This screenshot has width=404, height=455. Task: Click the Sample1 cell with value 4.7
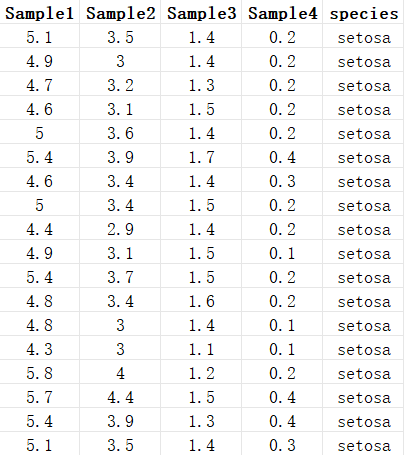pos(39,84)
